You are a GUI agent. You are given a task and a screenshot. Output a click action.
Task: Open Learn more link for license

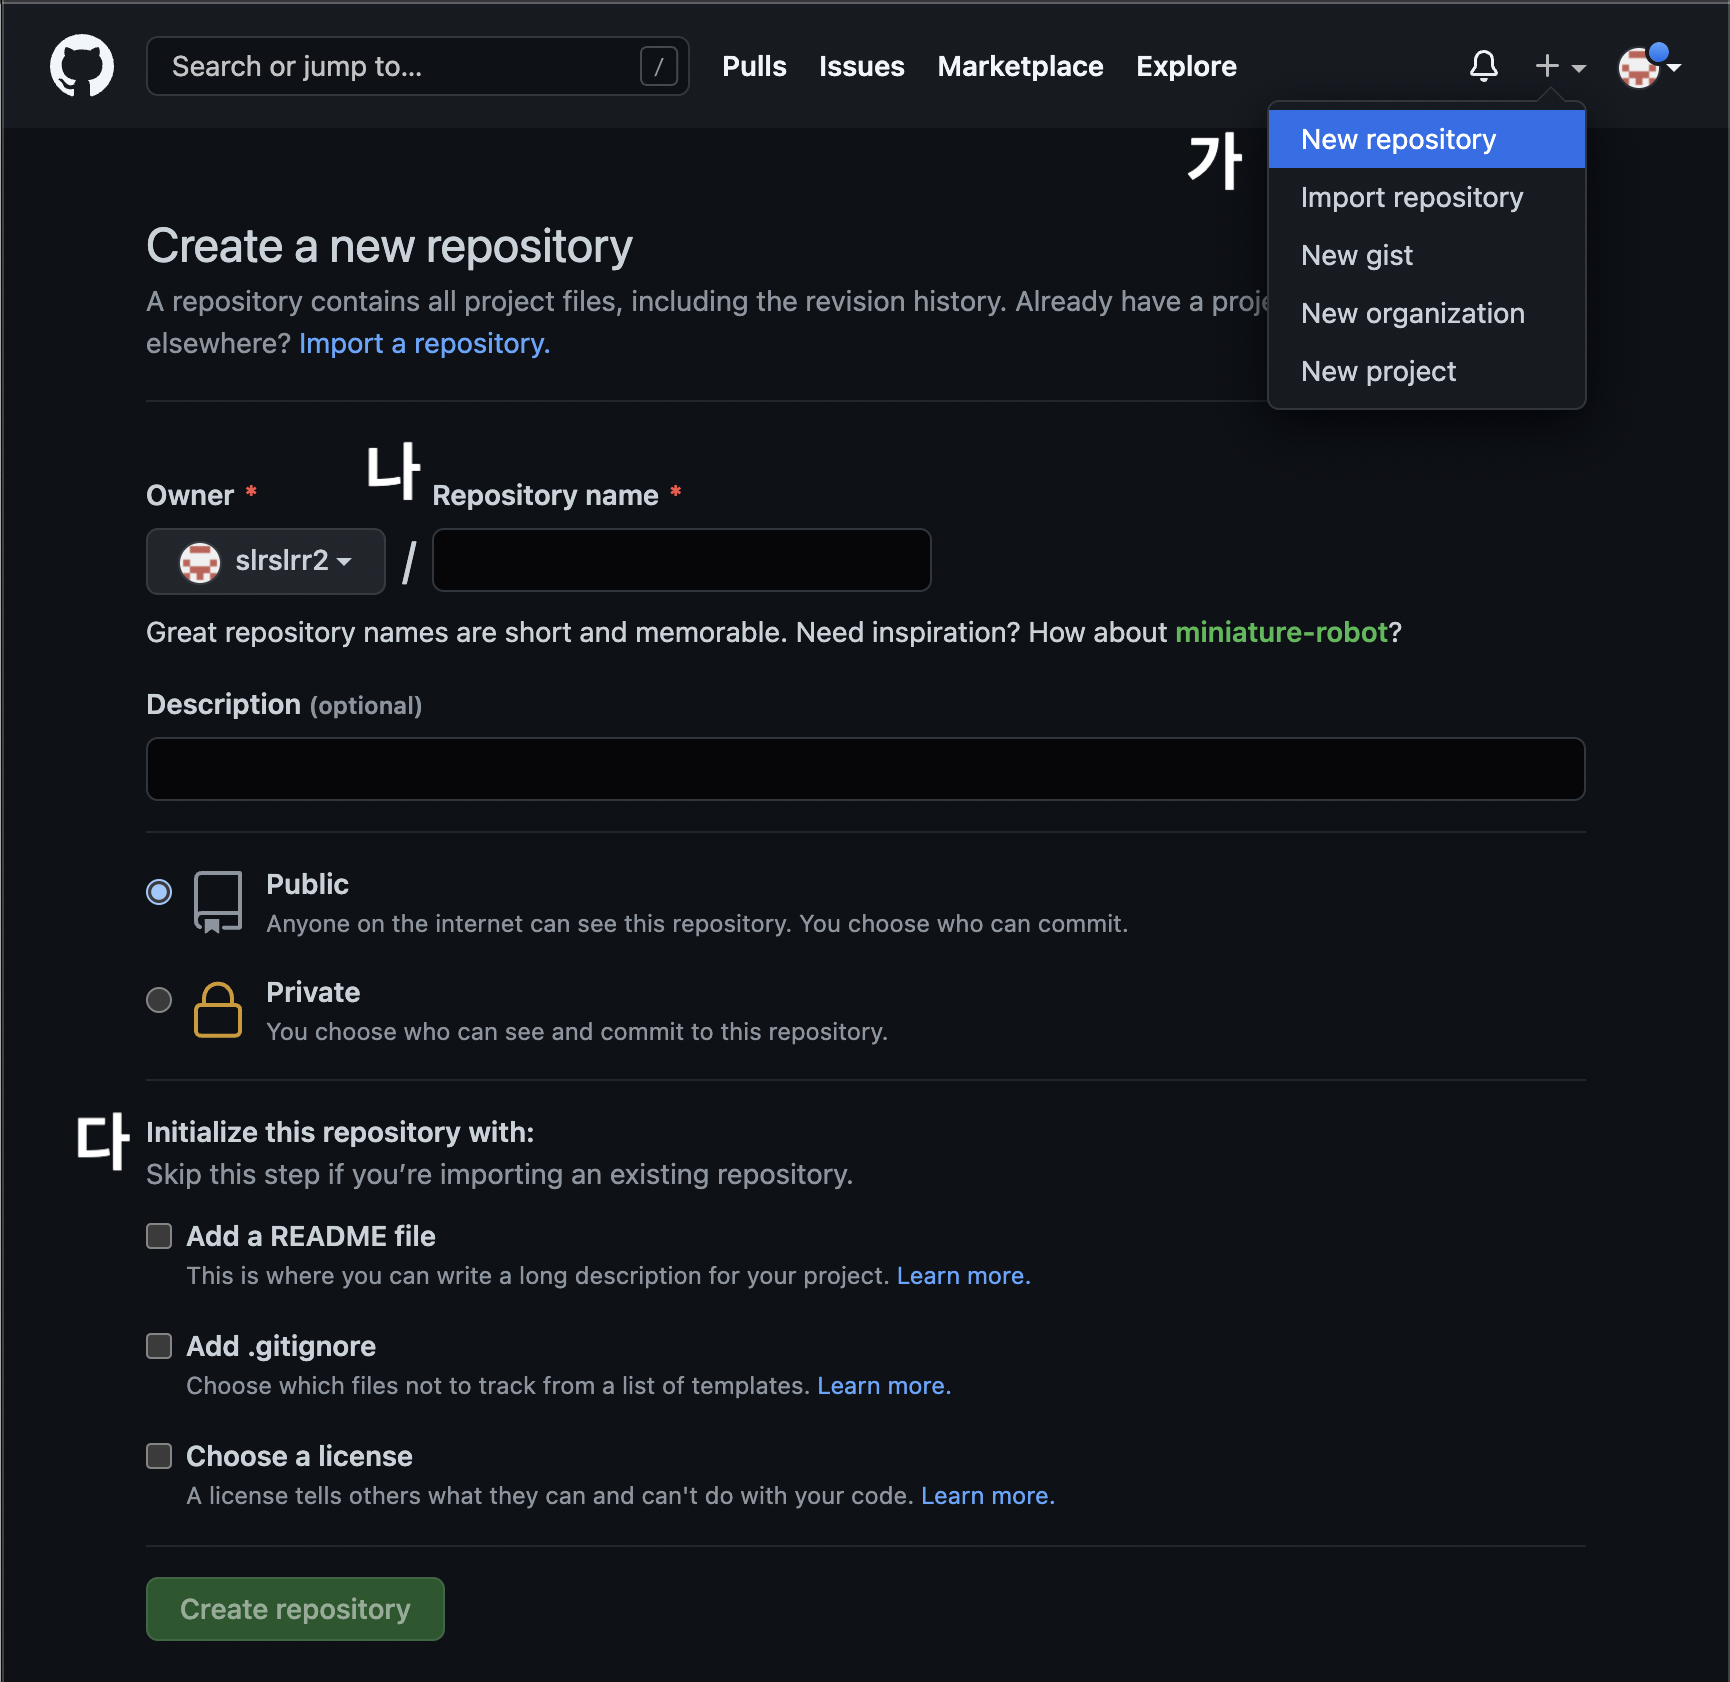pyautogui.click(x=988, y=1496)
